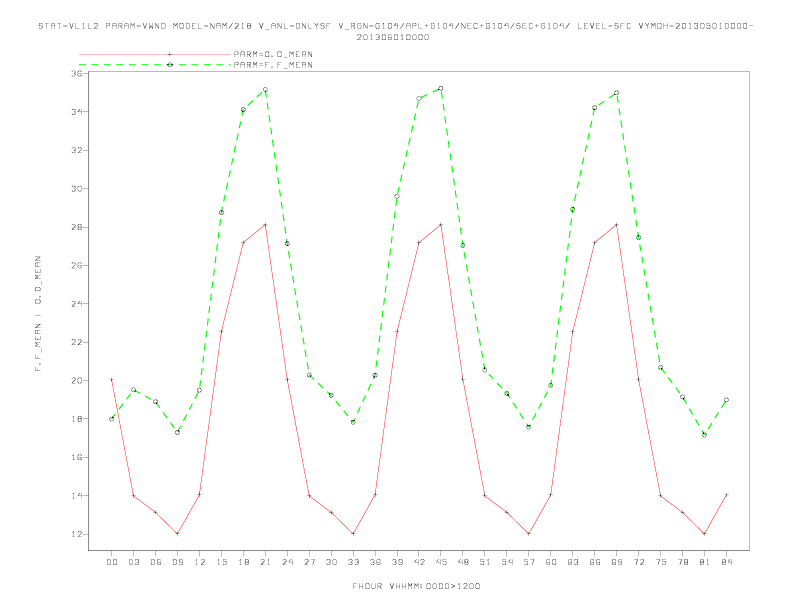Click y-axis tick label 16
This screenshot has width=792, height=612.
coord(77,457)
